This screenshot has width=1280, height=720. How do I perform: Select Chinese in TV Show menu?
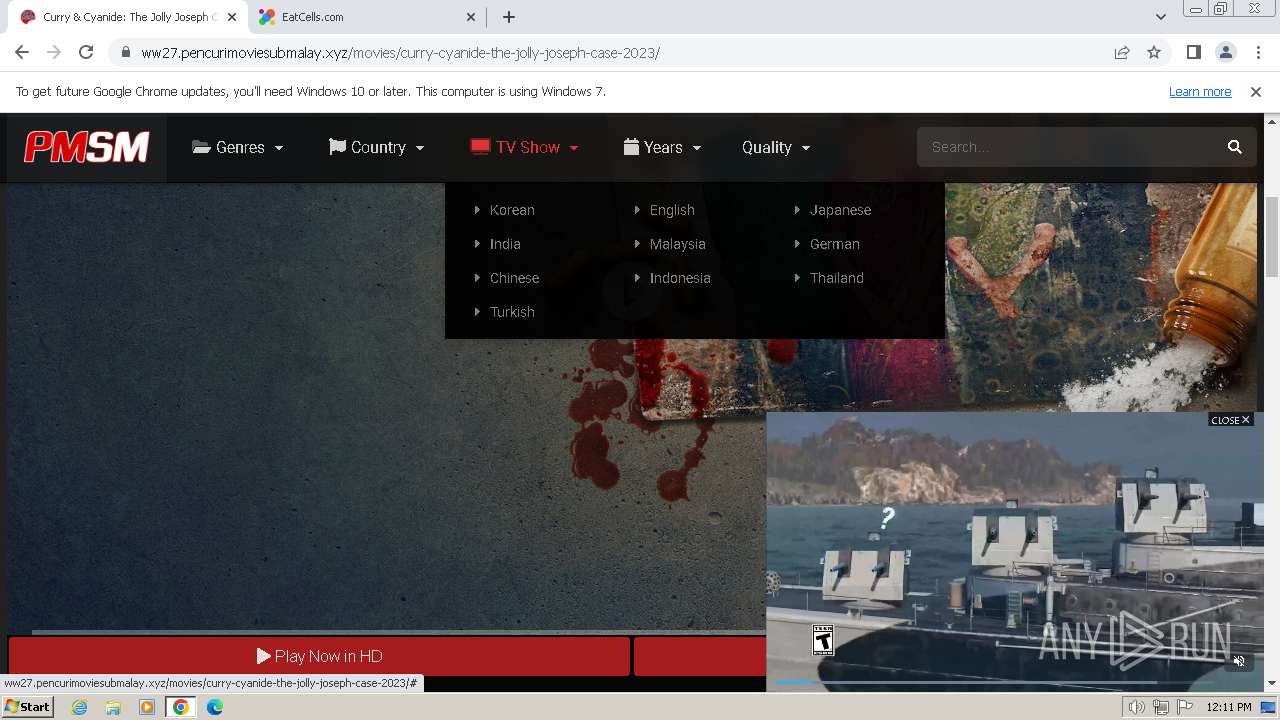click(x=514, y=278)
